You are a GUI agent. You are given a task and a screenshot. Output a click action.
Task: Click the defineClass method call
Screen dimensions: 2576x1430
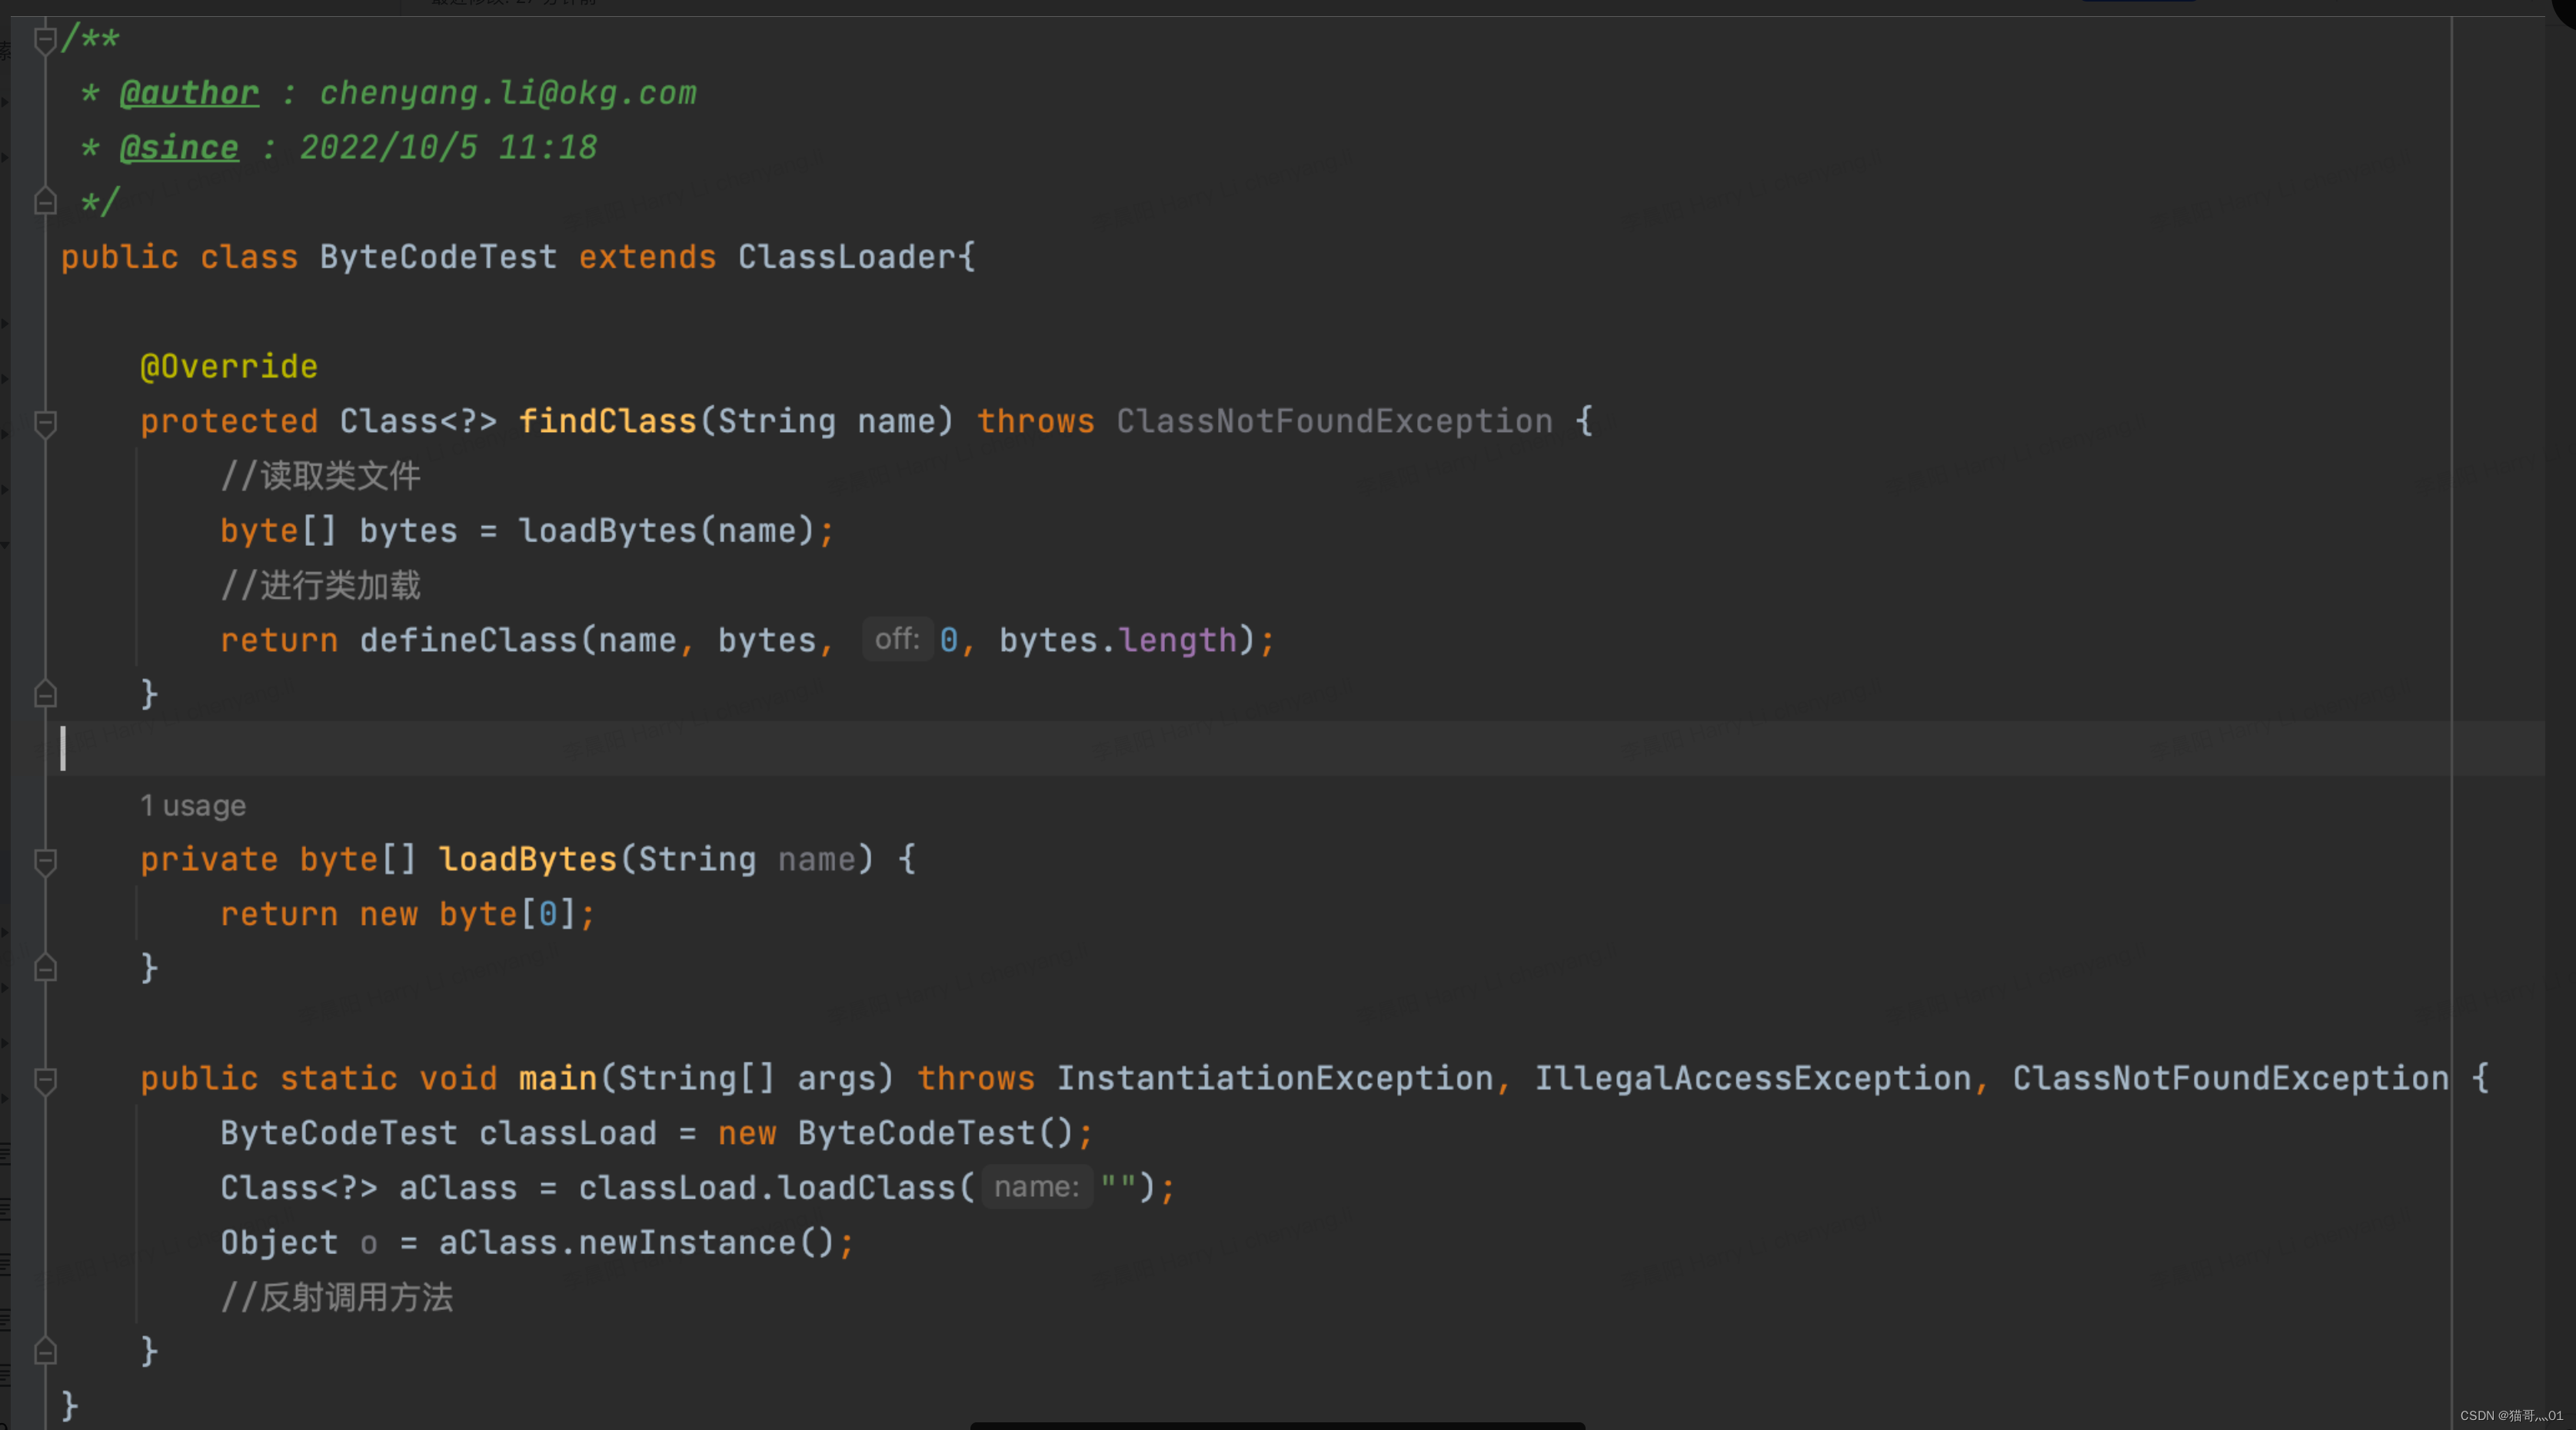[467, 640]
